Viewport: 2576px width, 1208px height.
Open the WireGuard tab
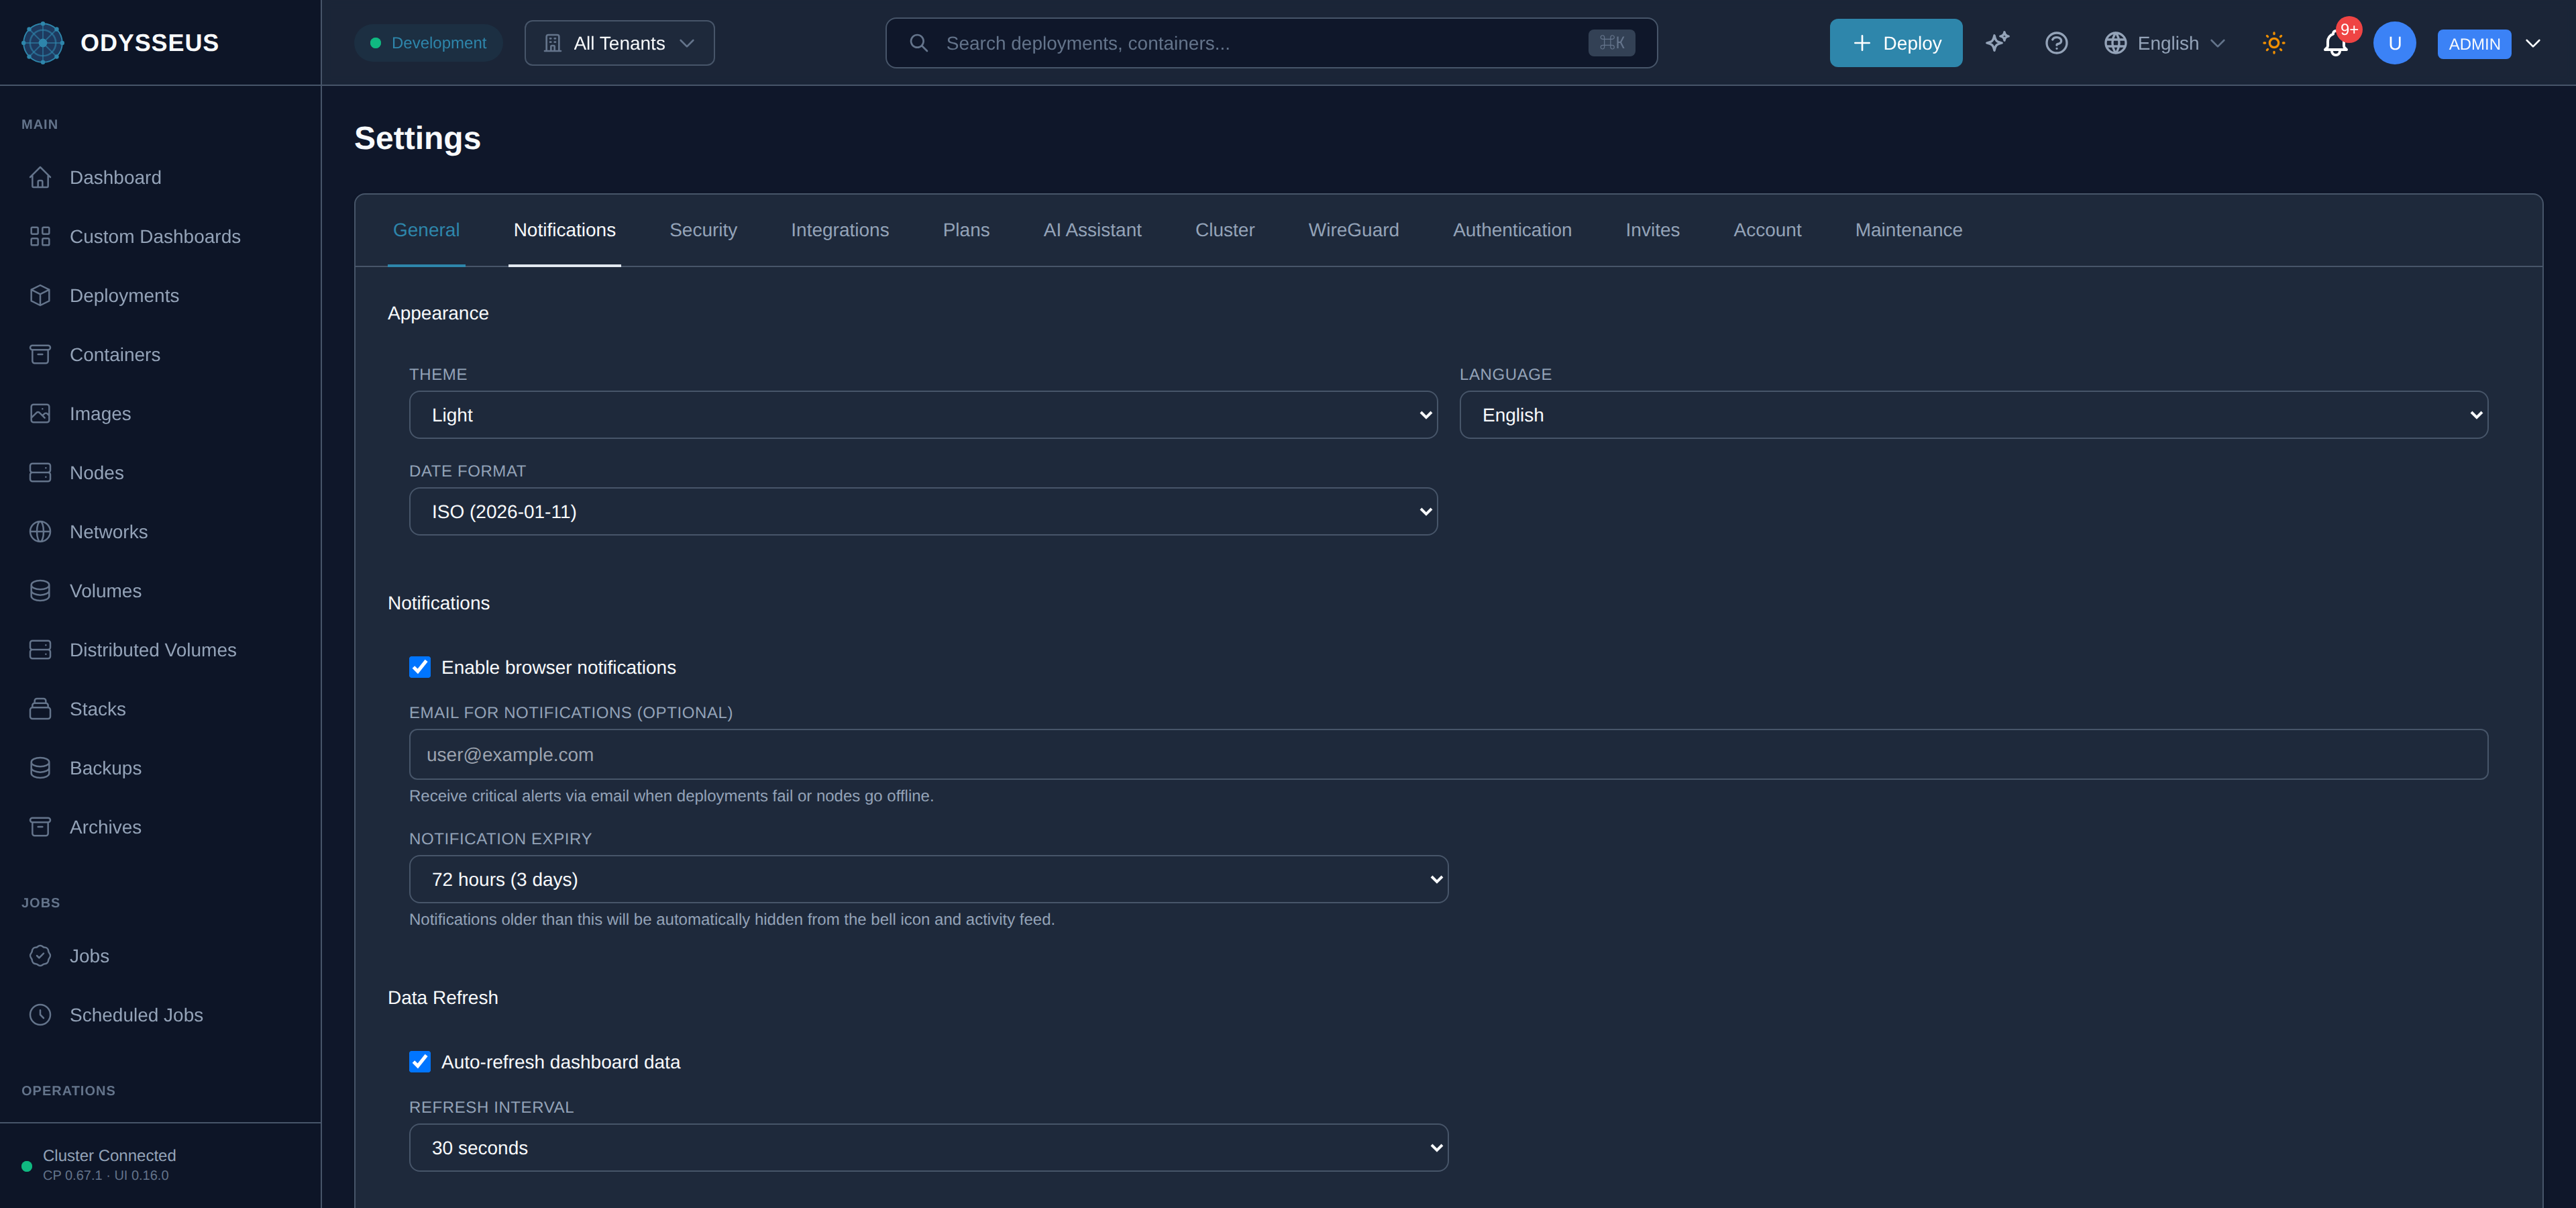[1353, 230]
